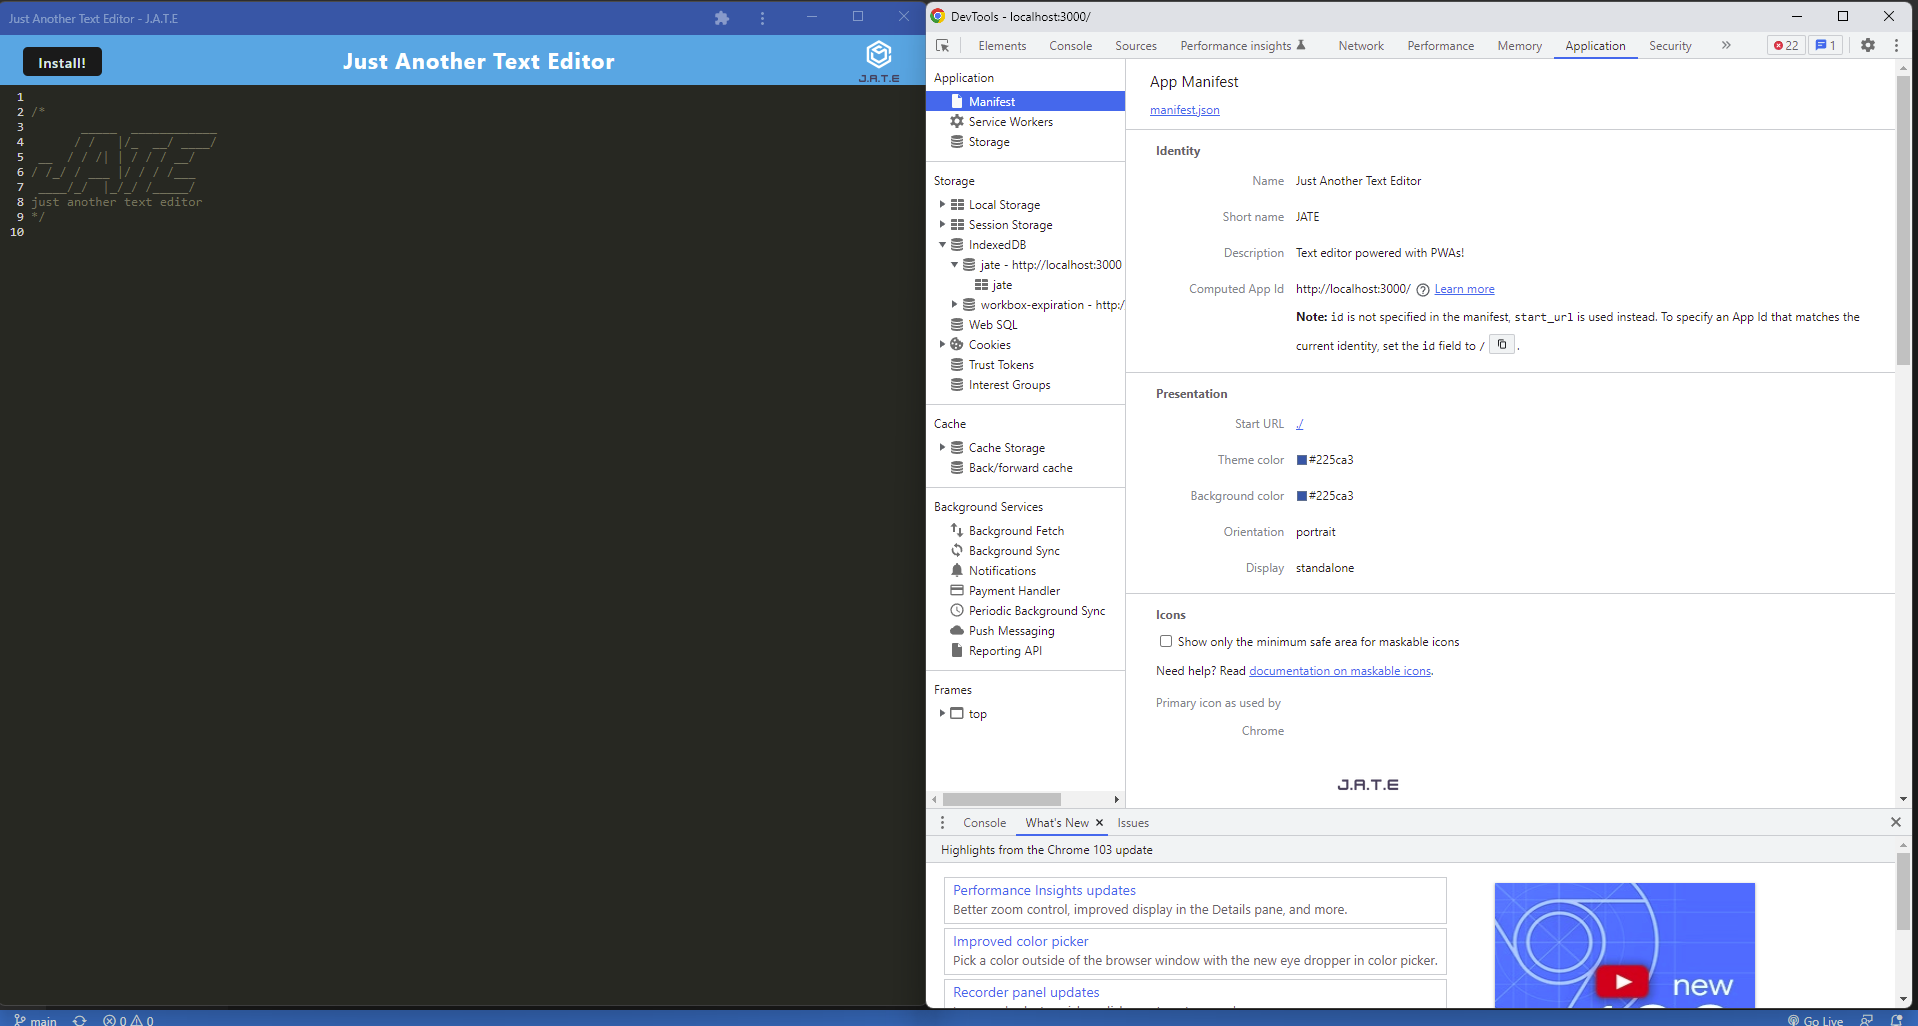Open DevTools settings gear
This screenshot has width=1918, height=1026.
[x=1868, y=45]
